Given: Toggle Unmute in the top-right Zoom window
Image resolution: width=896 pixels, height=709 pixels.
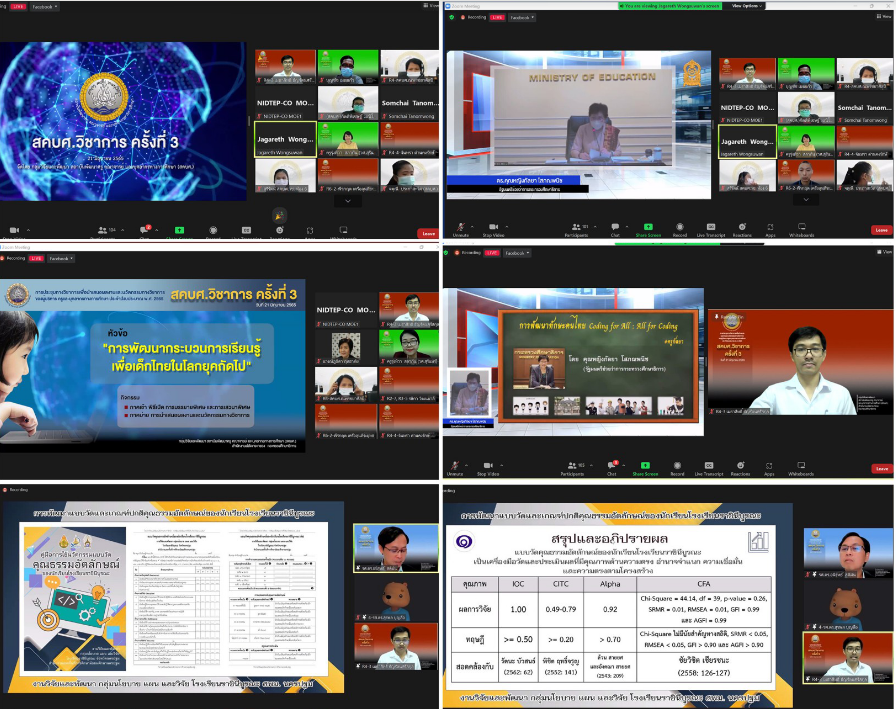Looking at the screenshot, I should [x=461, y=229].
